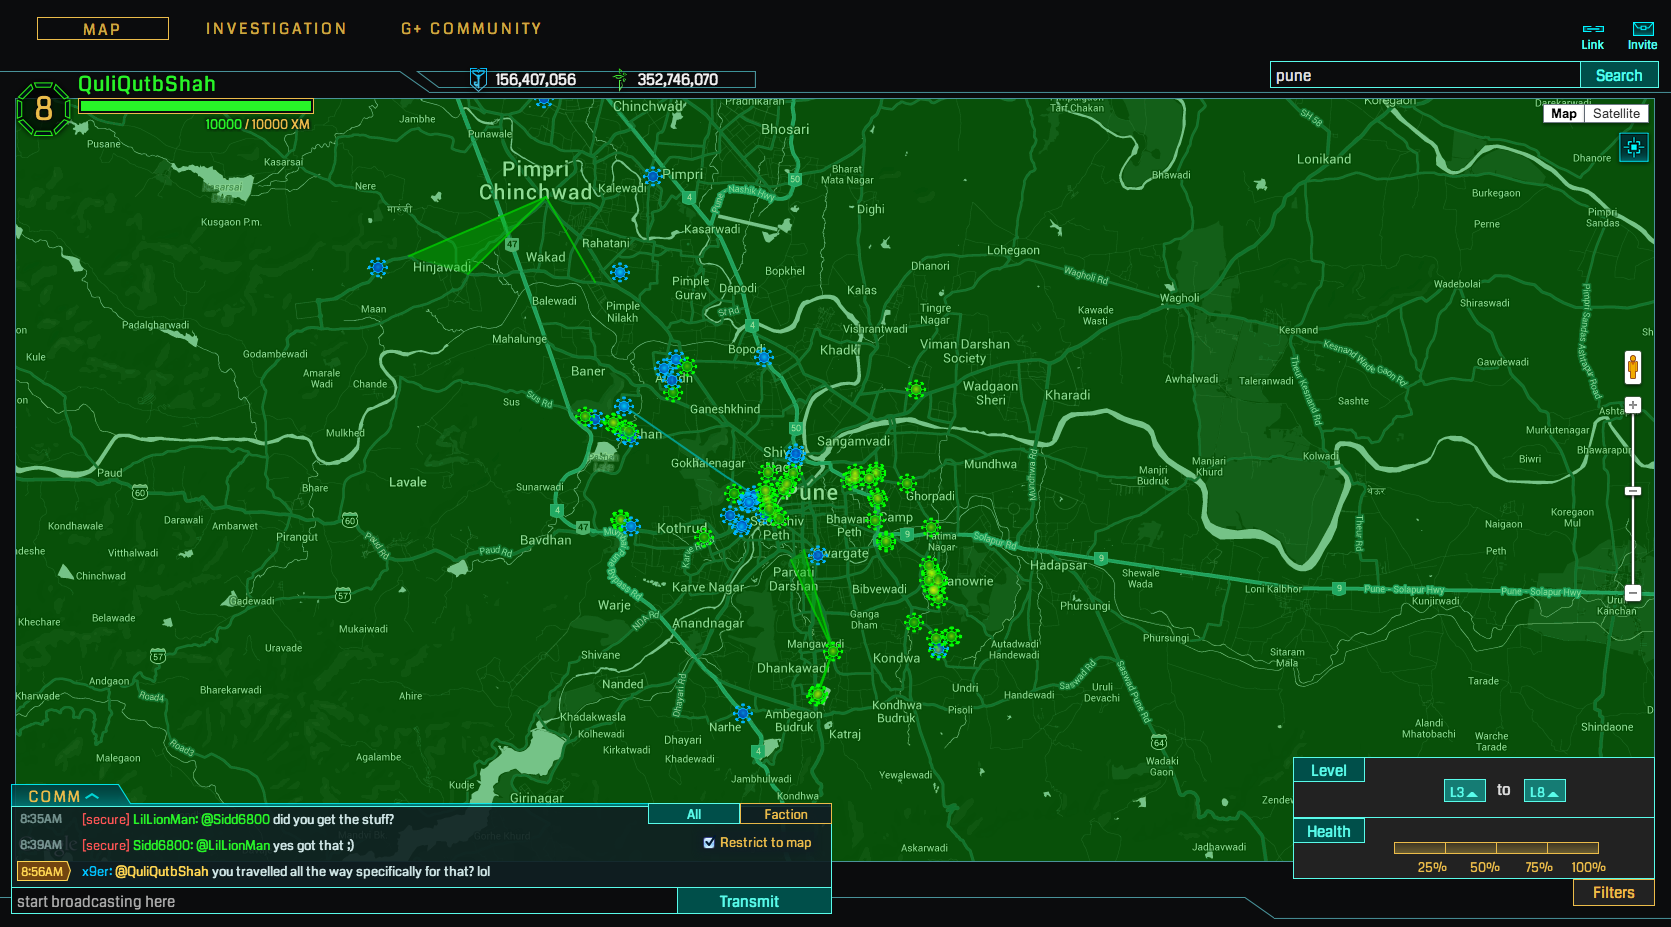Select the blue portal below Baner

[624, 406]
